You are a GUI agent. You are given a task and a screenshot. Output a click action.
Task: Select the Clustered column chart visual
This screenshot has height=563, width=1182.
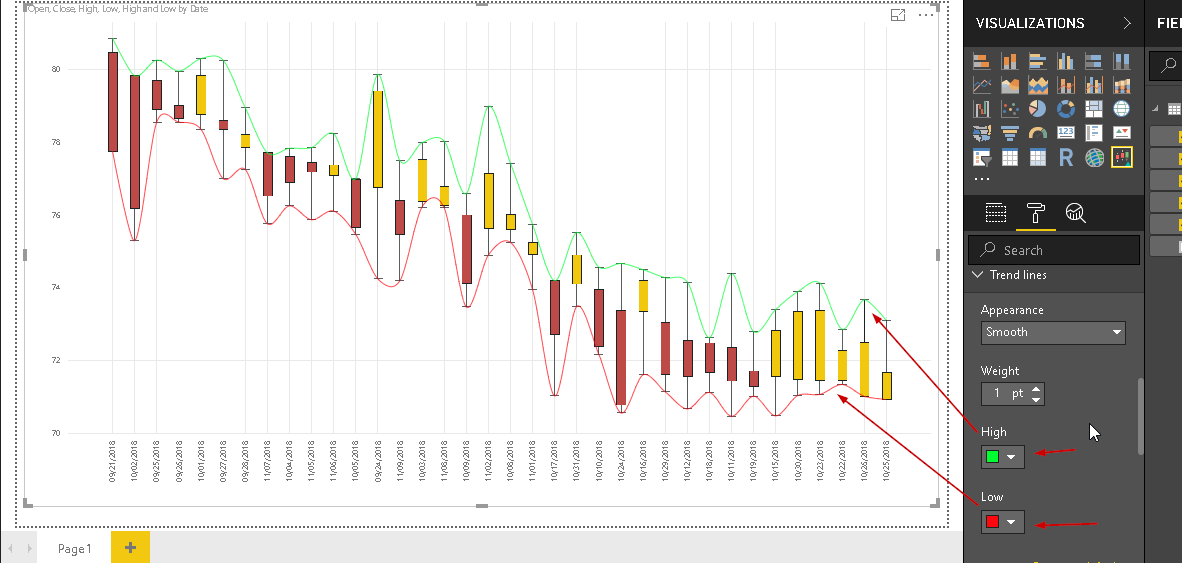(1066, 61)
